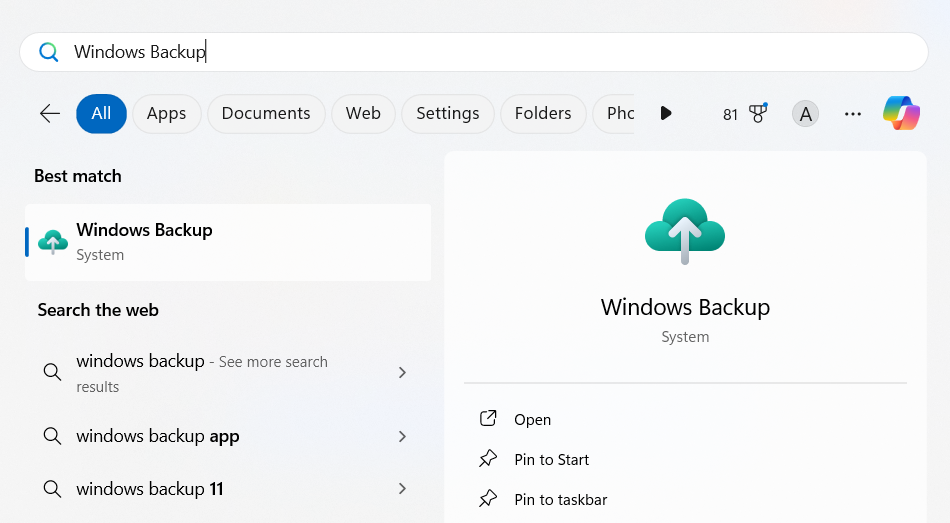Image resolution: width=950 pixels, height=523 pixels.
Task: Open the account avatar labeled A
Action: tap(805, 114)
